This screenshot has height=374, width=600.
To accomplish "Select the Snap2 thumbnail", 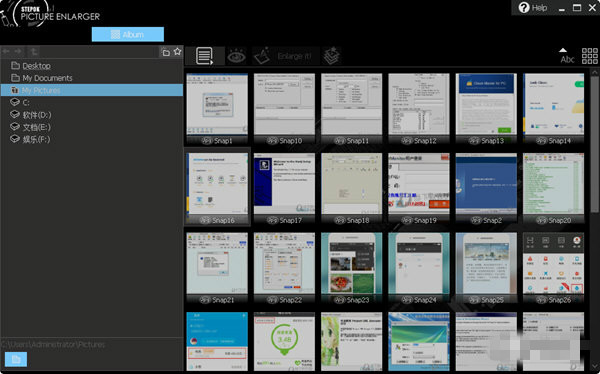I will [x=486, y=184].
